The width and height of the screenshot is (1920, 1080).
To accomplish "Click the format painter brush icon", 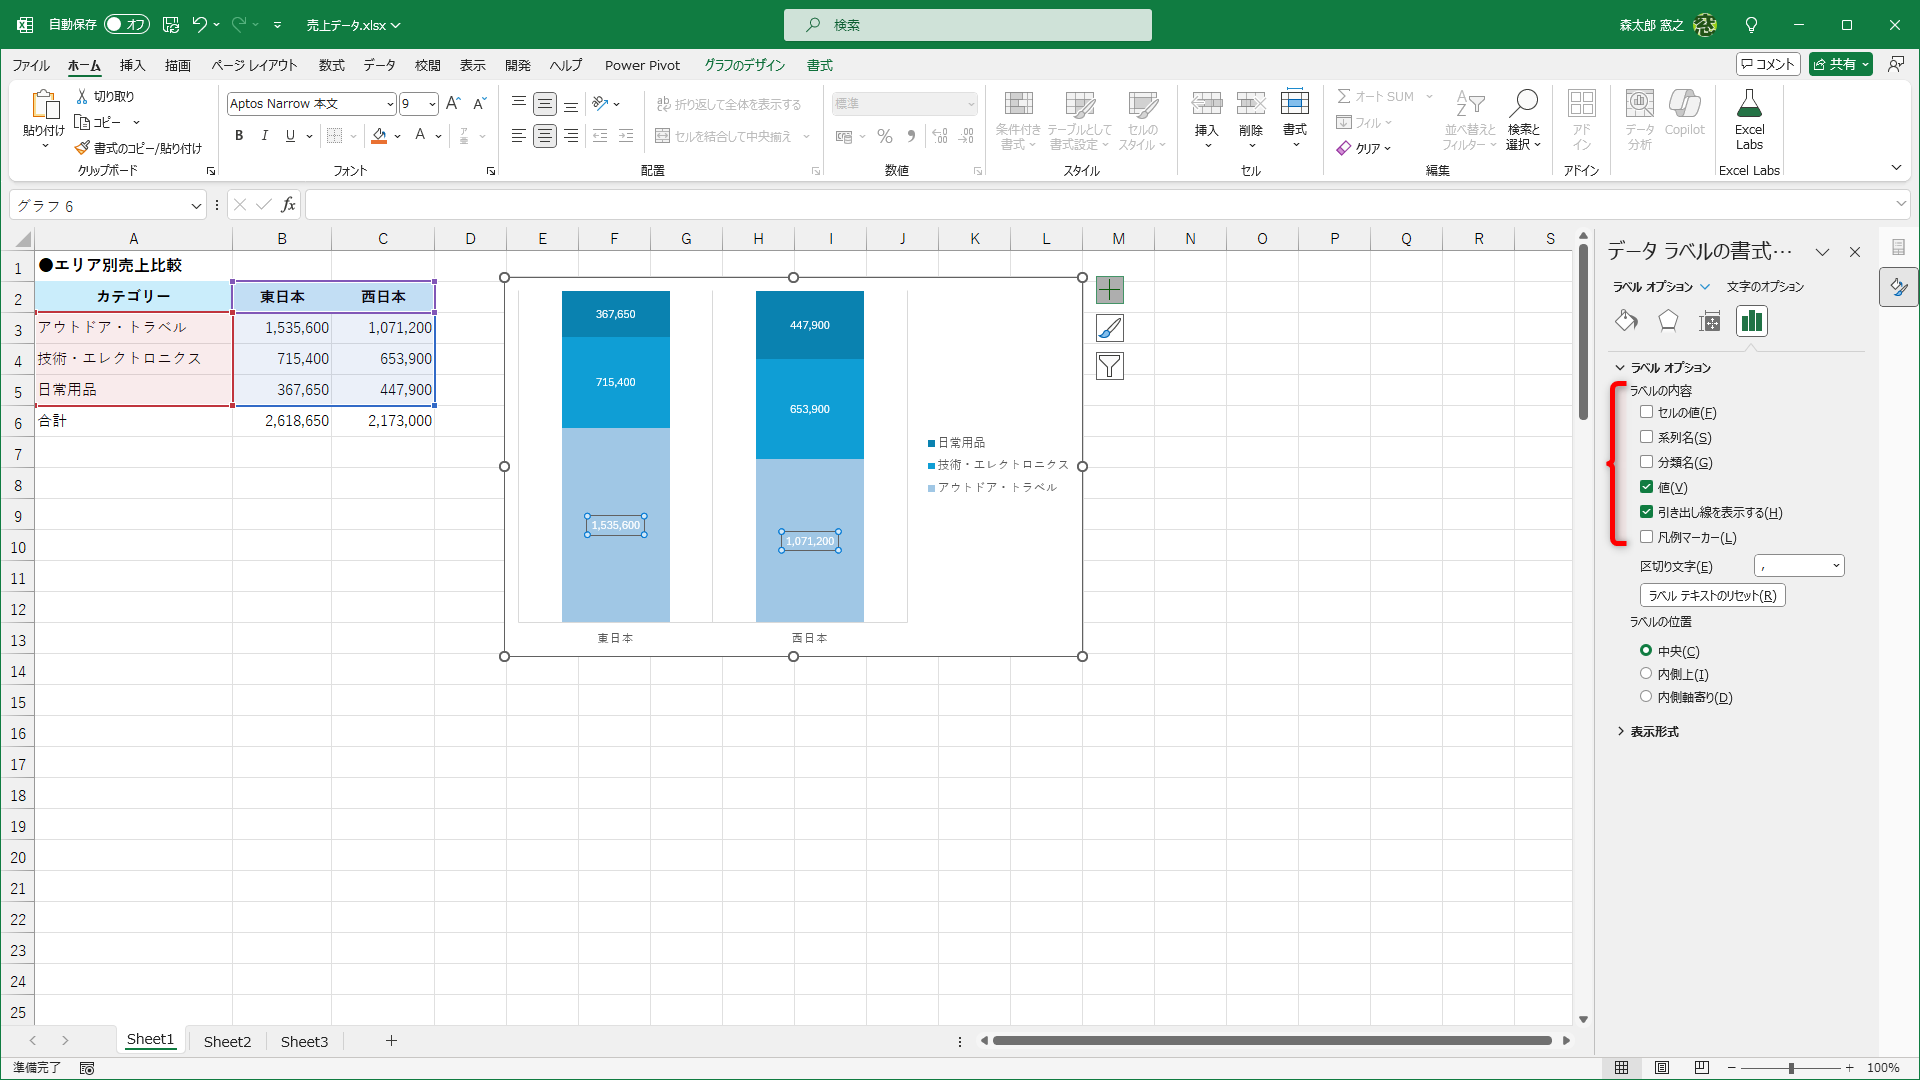I will [83, 148].
